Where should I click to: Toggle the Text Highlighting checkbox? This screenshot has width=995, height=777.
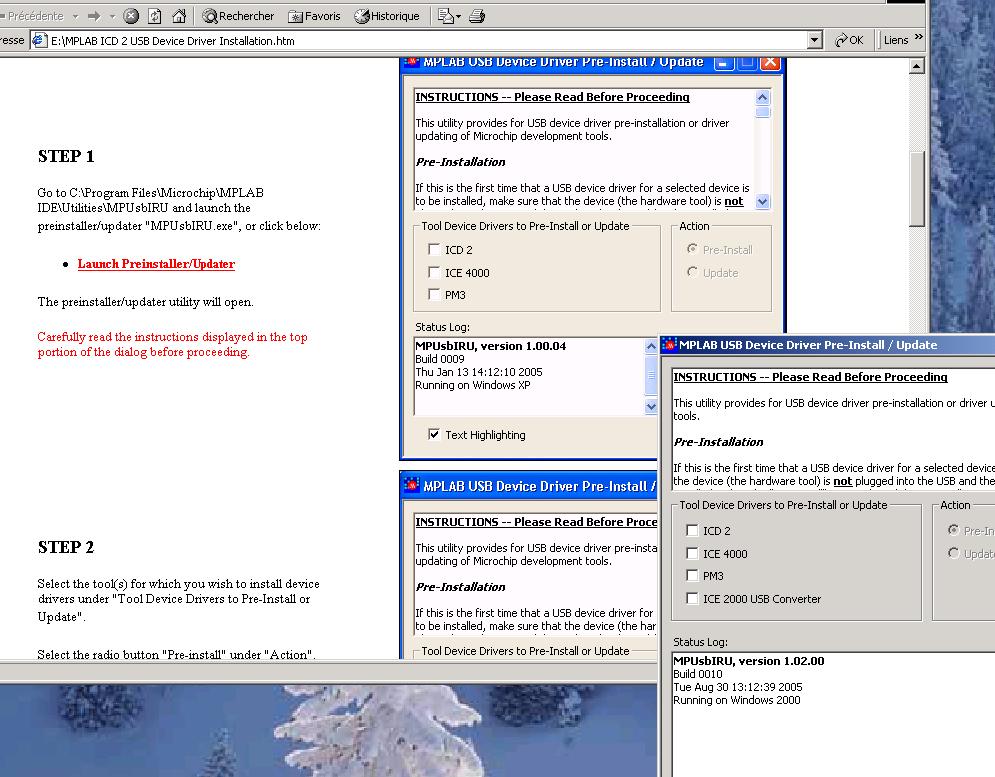coord(434,435)
